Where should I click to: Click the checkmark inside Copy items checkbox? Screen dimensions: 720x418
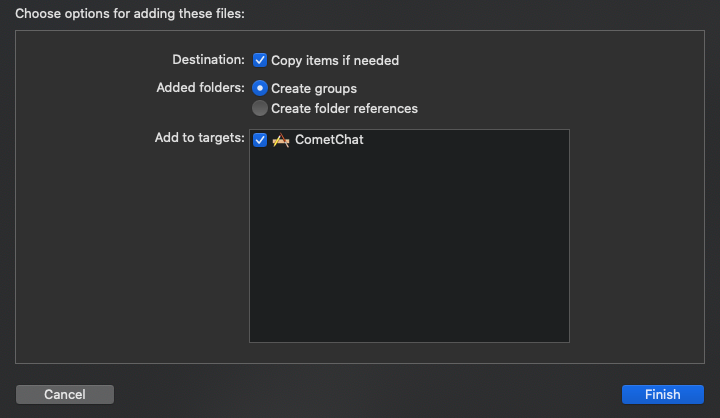[260, 60]
